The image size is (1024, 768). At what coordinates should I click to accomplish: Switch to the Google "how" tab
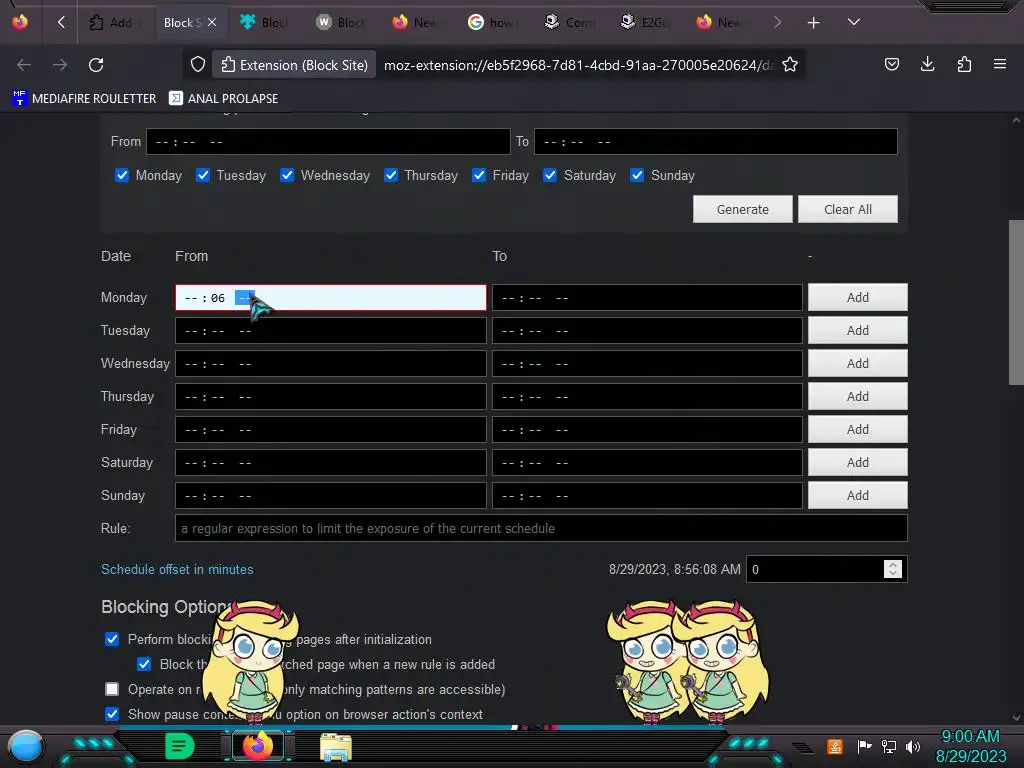pos(493,23)
